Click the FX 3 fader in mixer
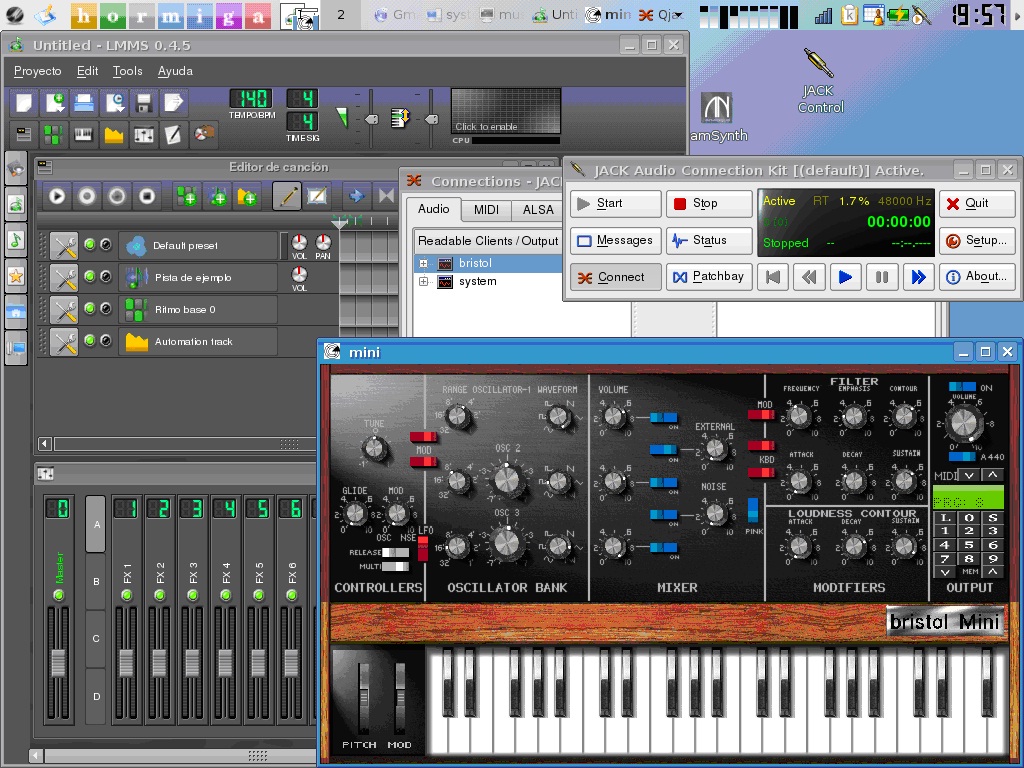 [192, 663]
